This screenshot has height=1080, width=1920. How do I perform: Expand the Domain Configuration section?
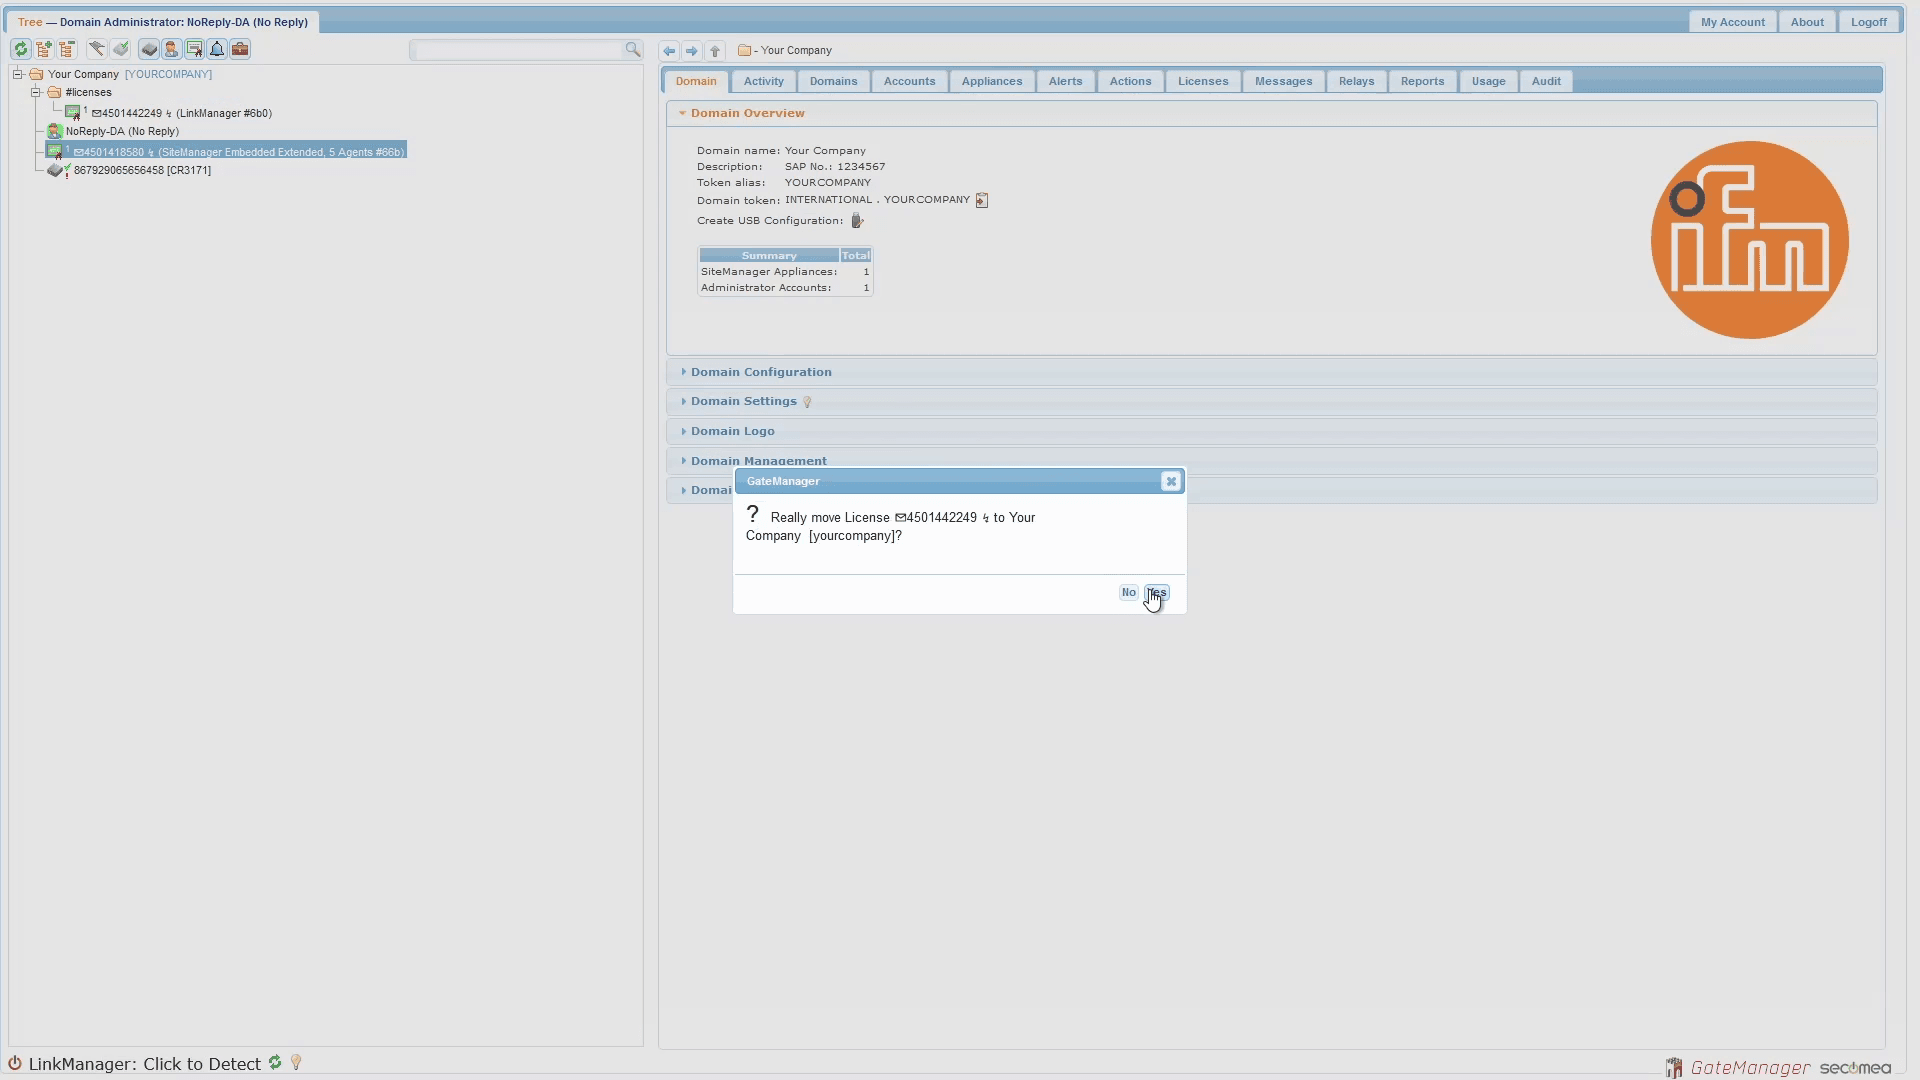[760, 372]
